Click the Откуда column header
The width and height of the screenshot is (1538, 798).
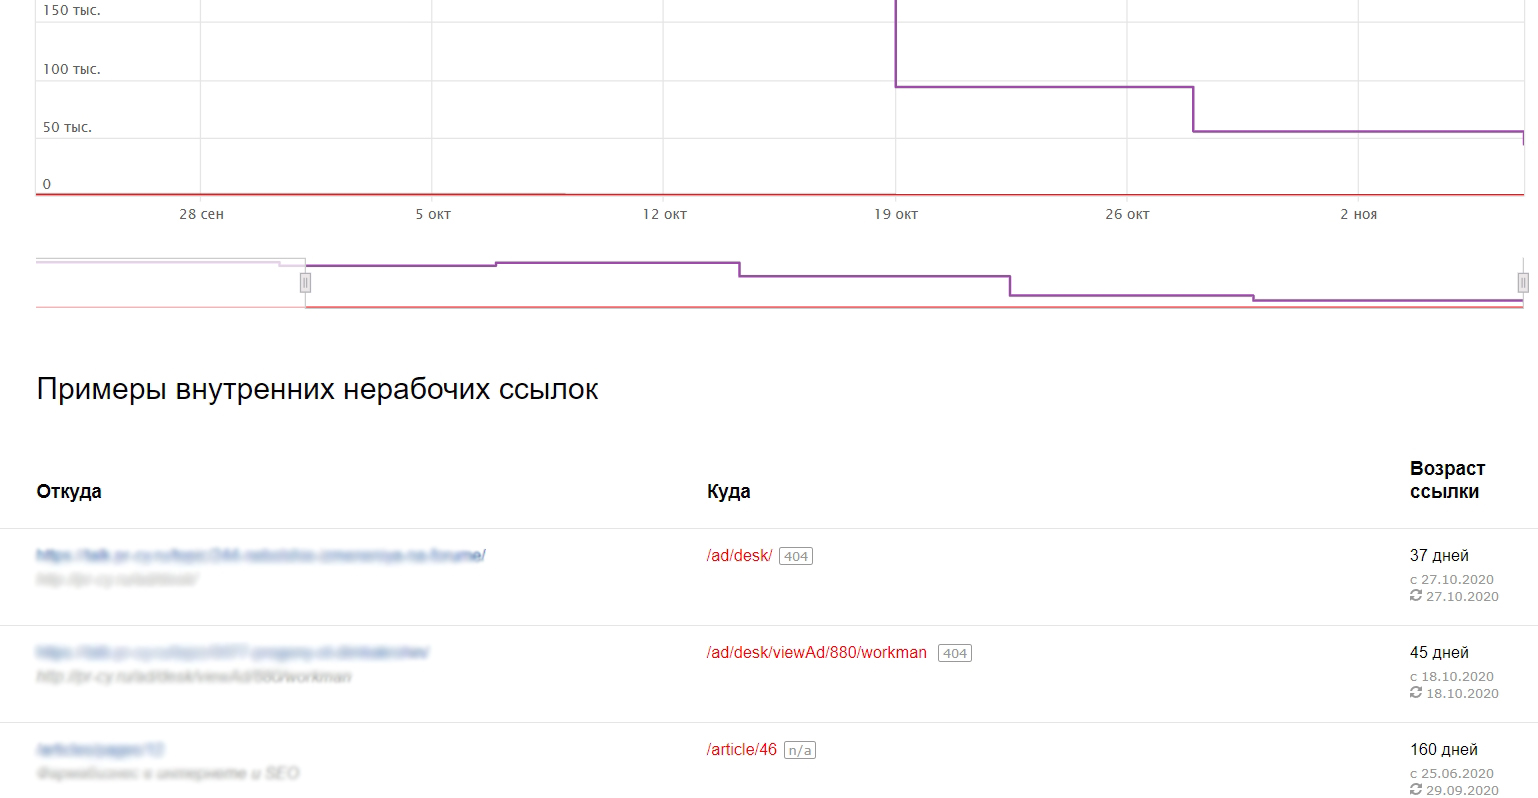pyautogui.click(x=69, y=492)
